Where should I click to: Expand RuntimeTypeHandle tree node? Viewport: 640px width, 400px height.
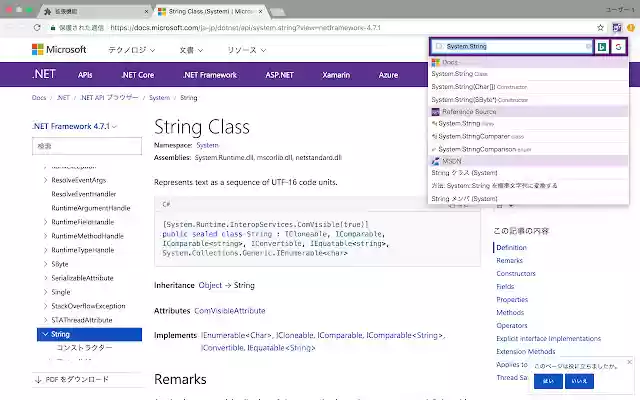45,250
